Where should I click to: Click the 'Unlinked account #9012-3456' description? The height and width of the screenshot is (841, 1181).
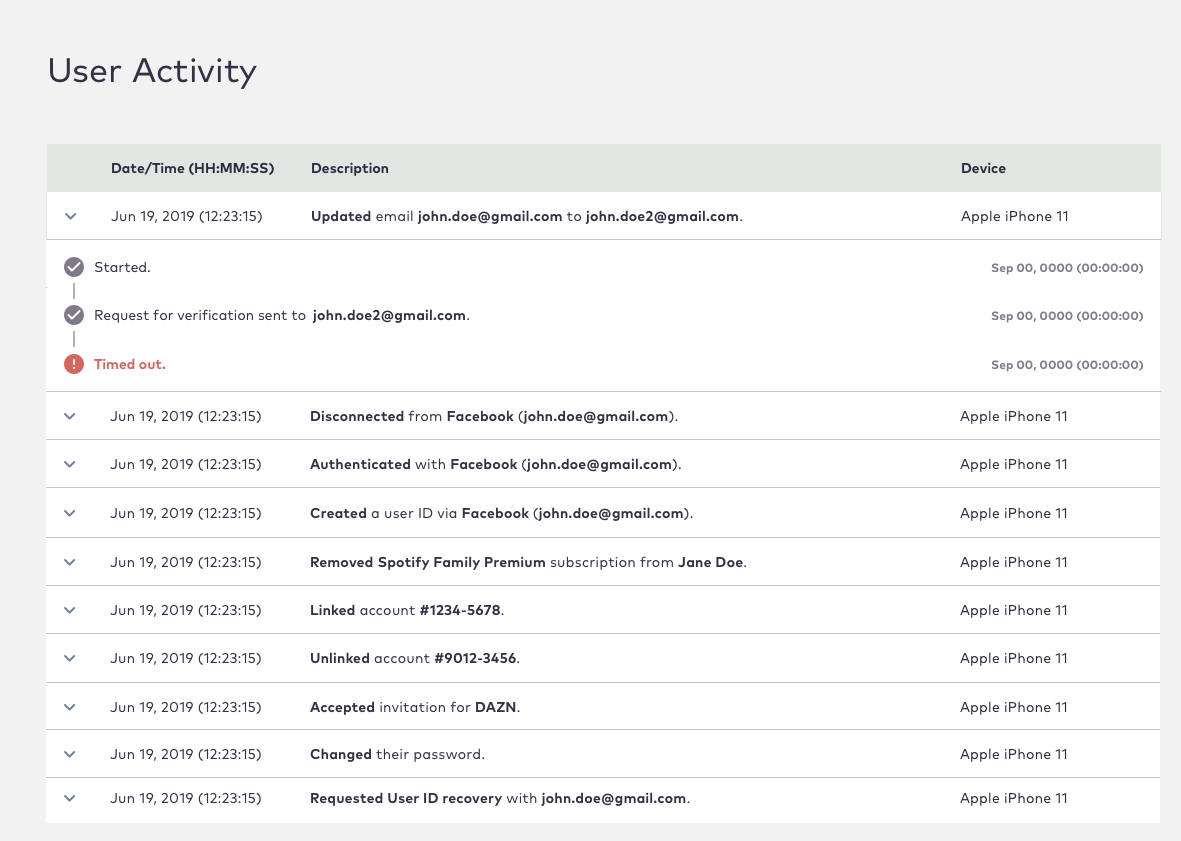point(415,659)
